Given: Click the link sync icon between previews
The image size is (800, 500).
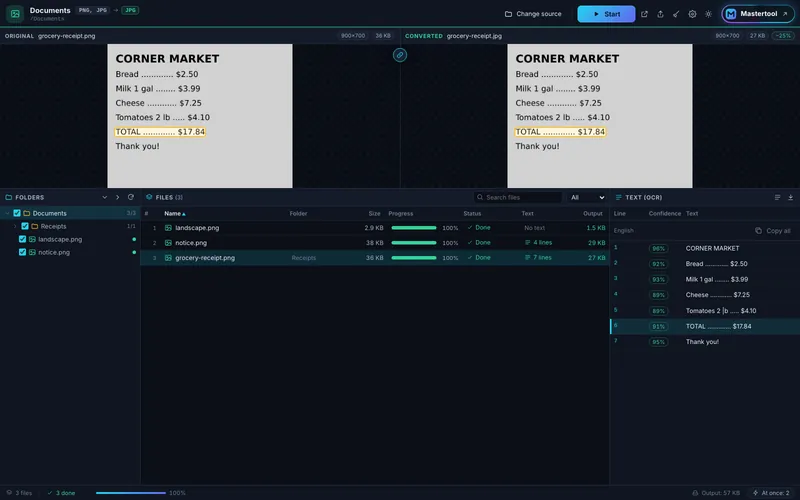Looking at the screenshot, I should point(400,55).
